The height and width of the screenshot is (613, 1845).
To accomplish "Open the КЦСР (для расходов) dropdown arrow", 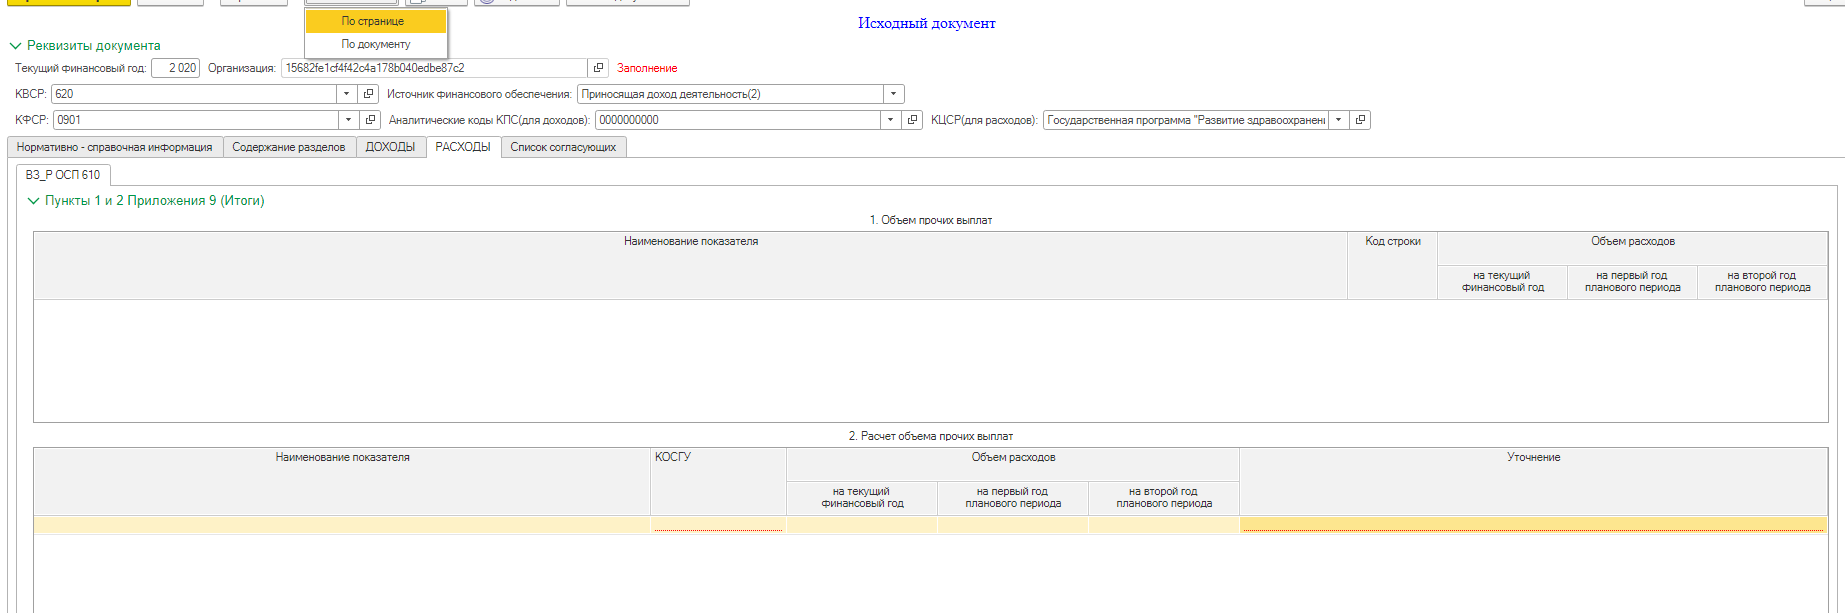I will point(1338,120).
